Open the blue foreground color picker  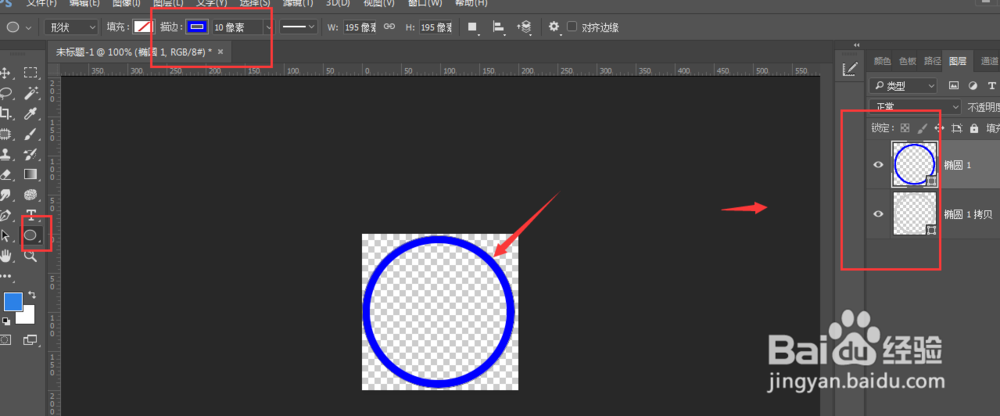13,301
